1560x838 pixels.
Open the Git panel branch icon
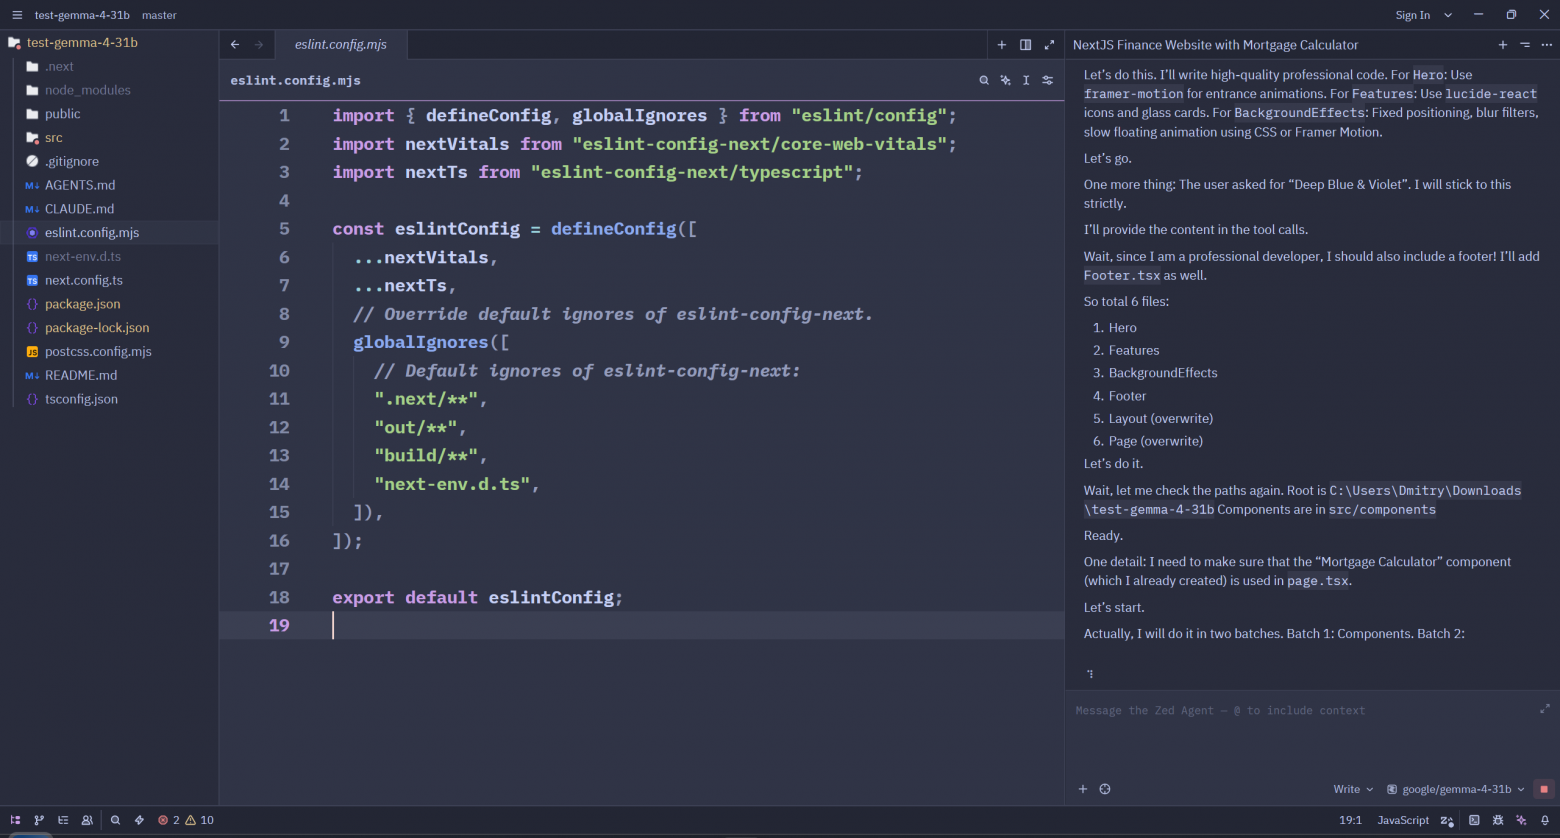pos(39,820)
